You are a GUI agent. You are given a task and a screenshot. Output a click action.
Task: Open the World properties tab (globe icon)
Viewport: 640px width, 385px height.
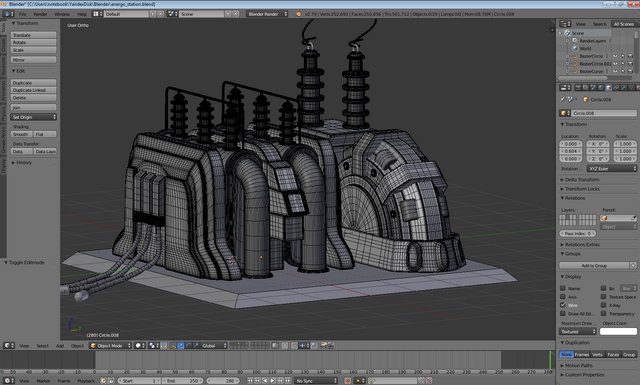600,87
